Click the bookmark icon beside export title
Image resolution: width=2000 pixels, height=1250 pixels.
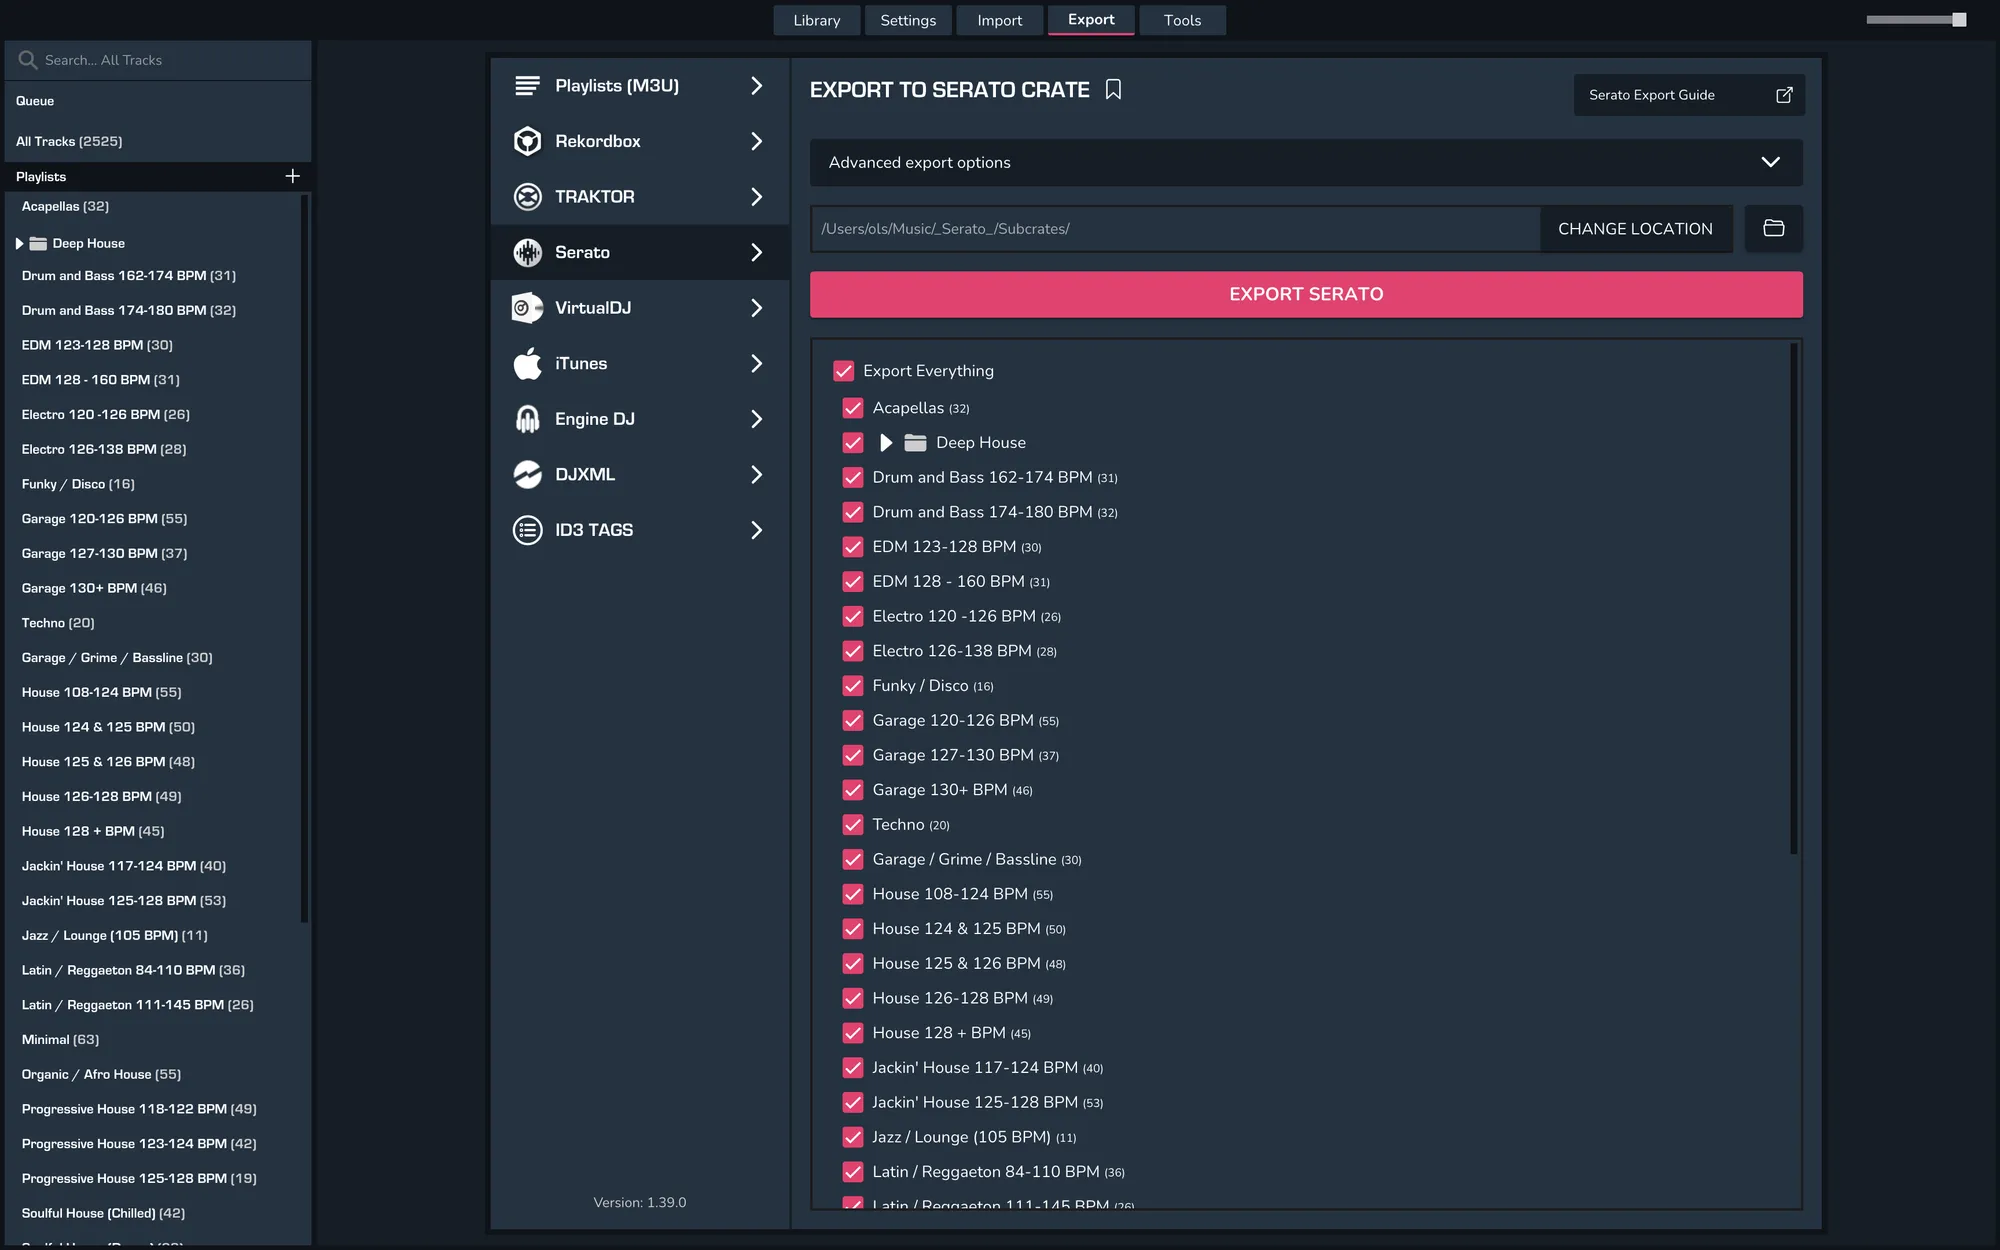[x=1113, y=90]
